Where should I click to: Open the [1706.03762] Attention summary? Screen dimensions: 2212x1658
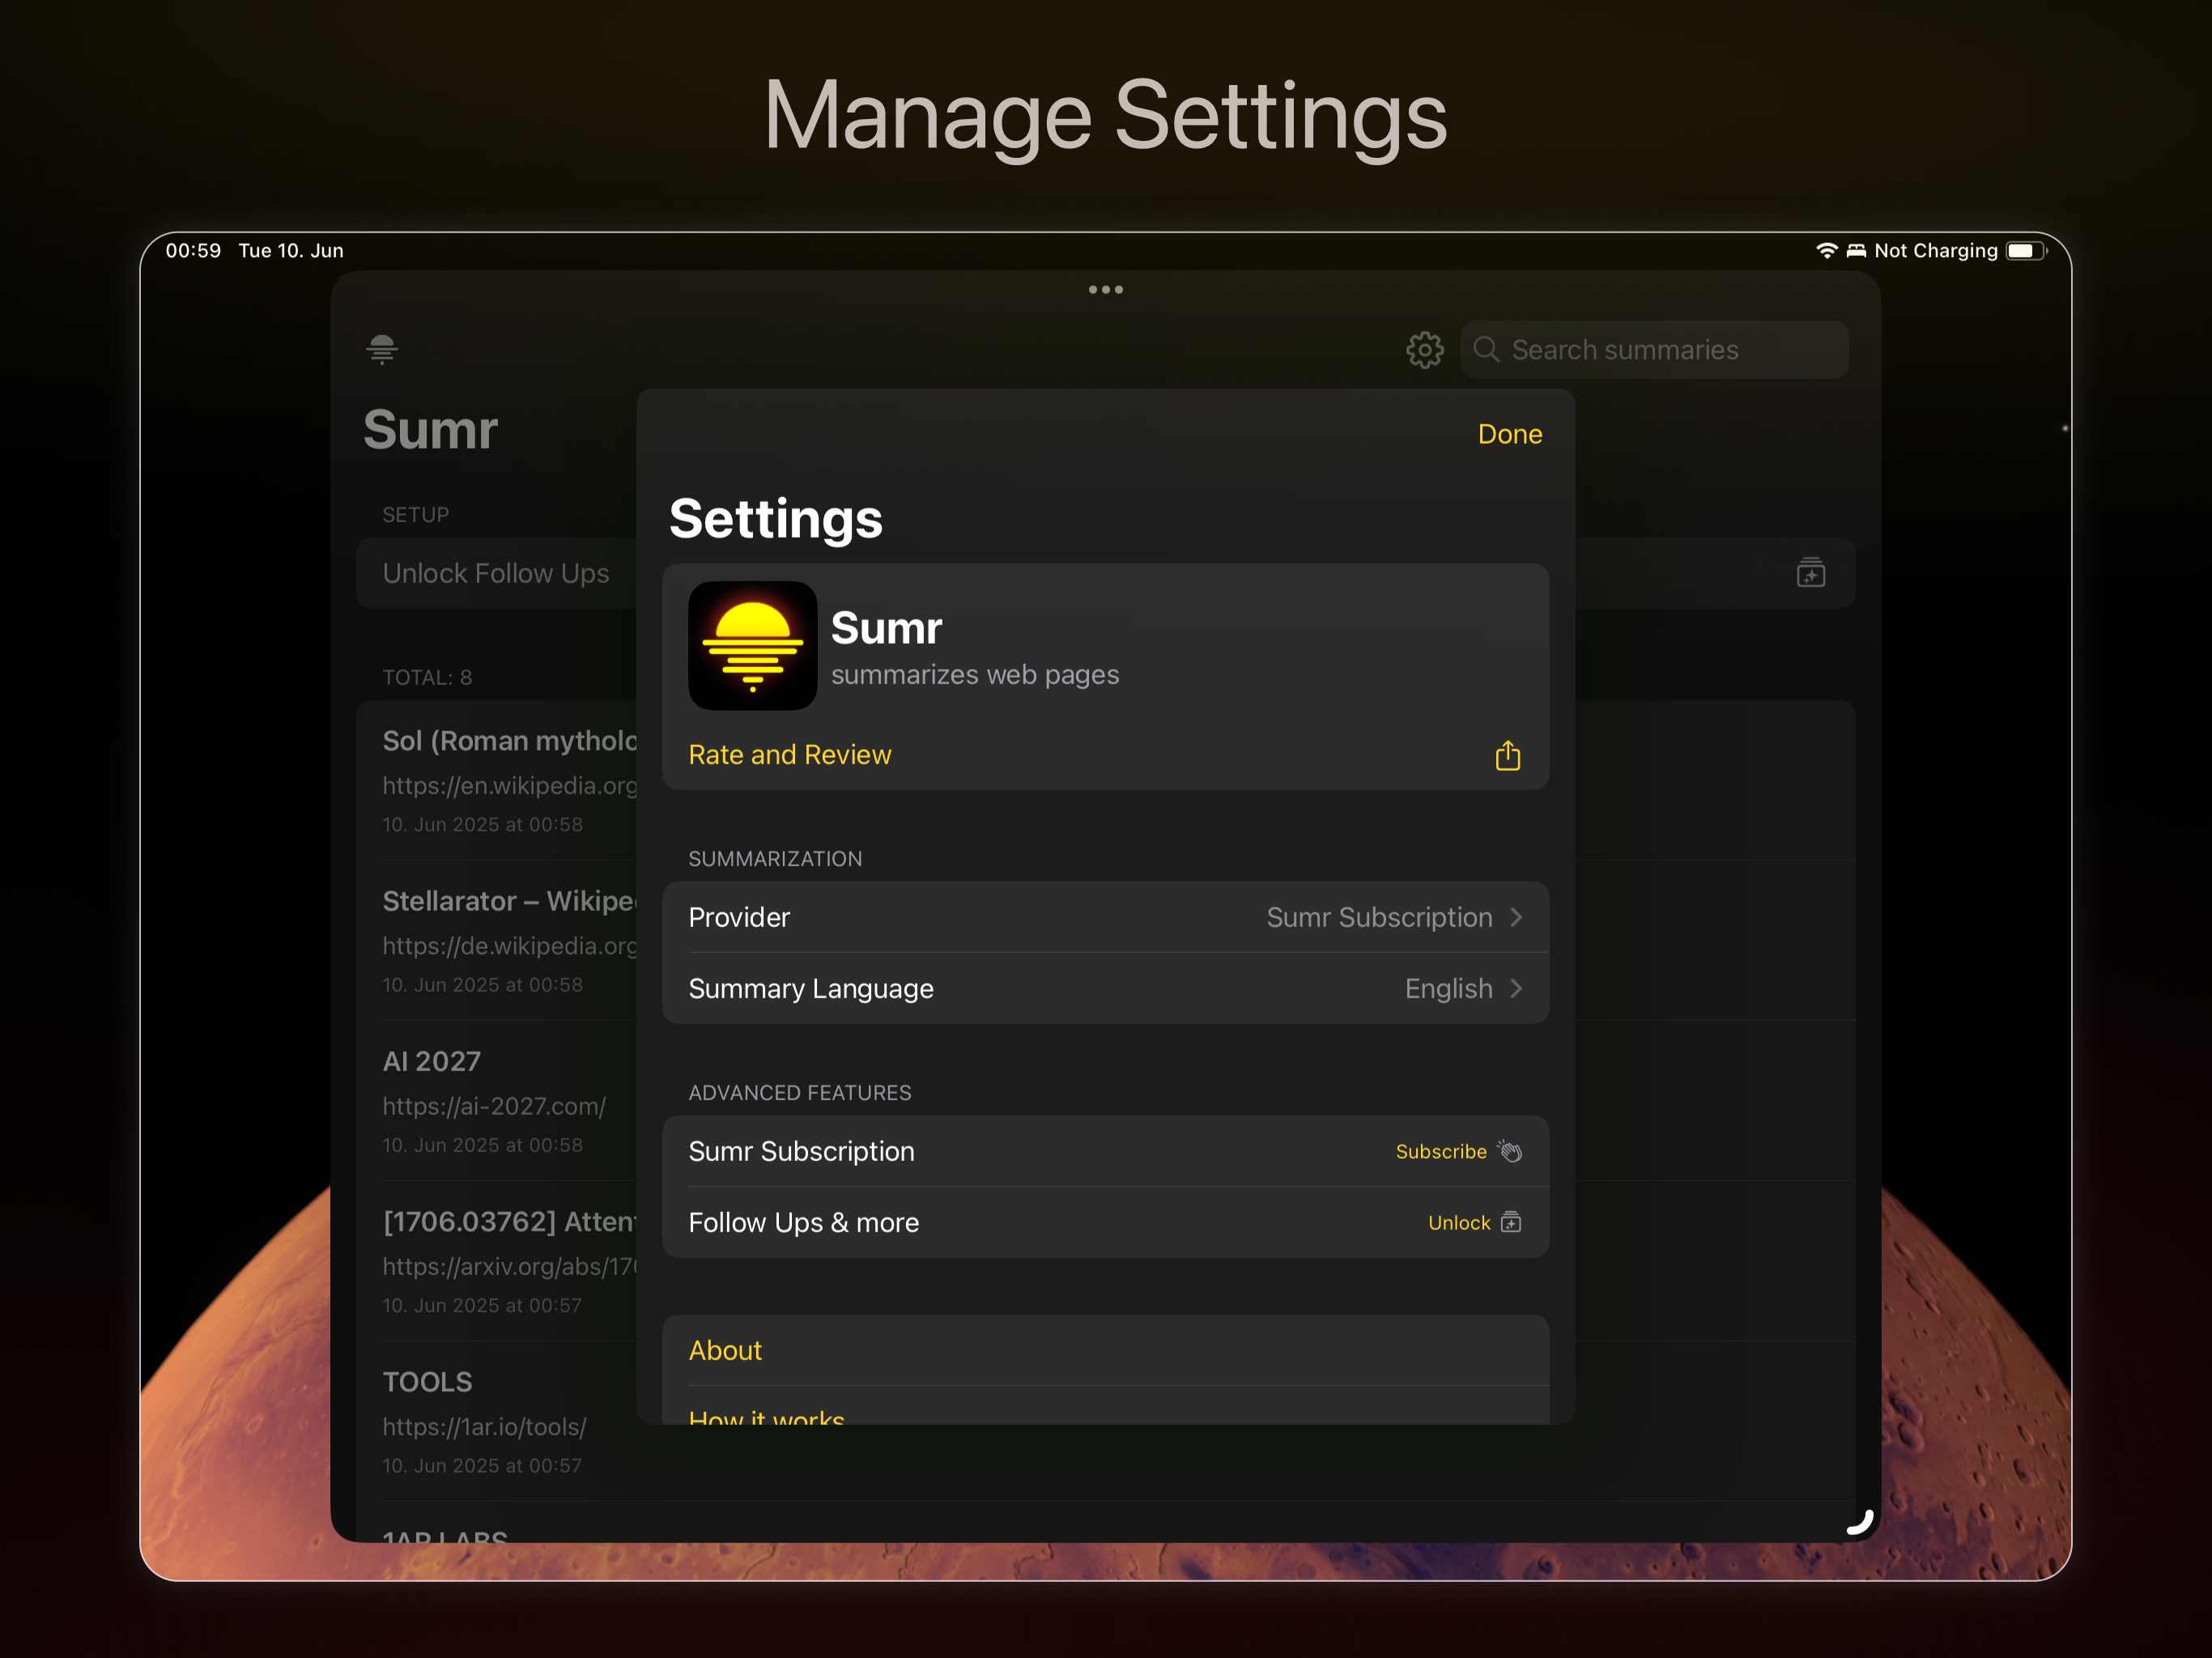coord(497,1261)
